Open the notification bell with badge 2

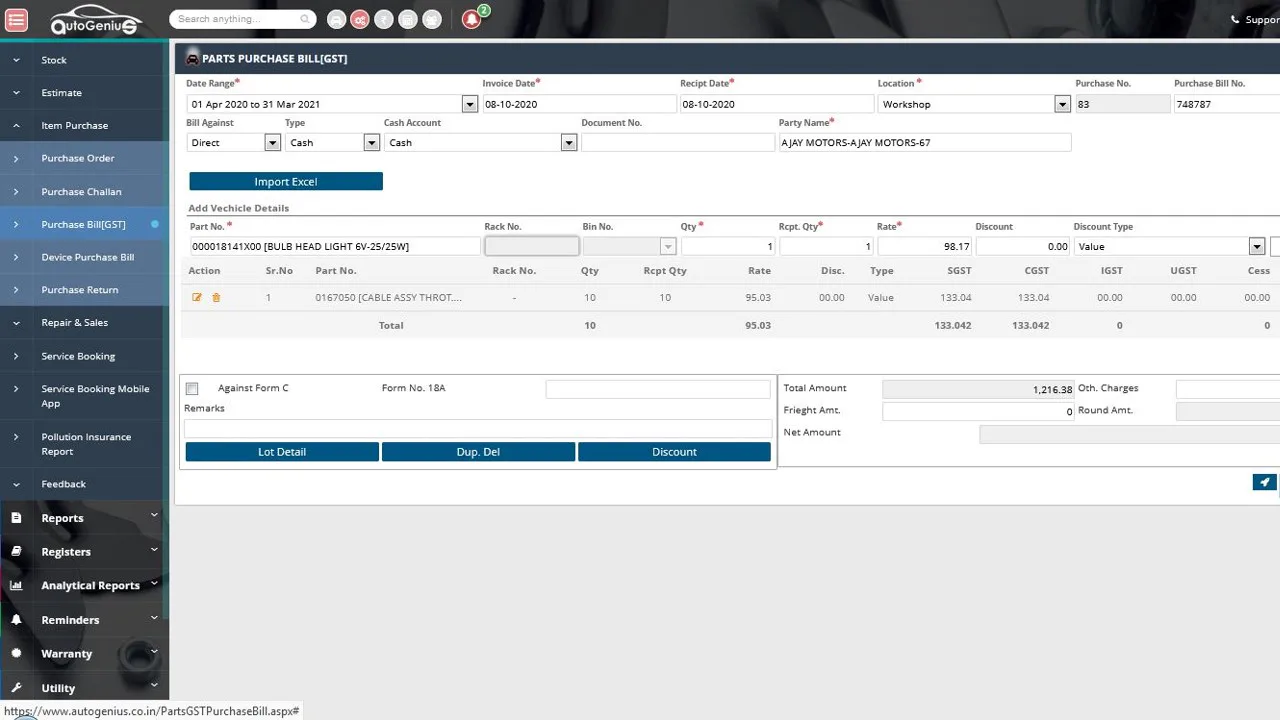tap(472, 19)
